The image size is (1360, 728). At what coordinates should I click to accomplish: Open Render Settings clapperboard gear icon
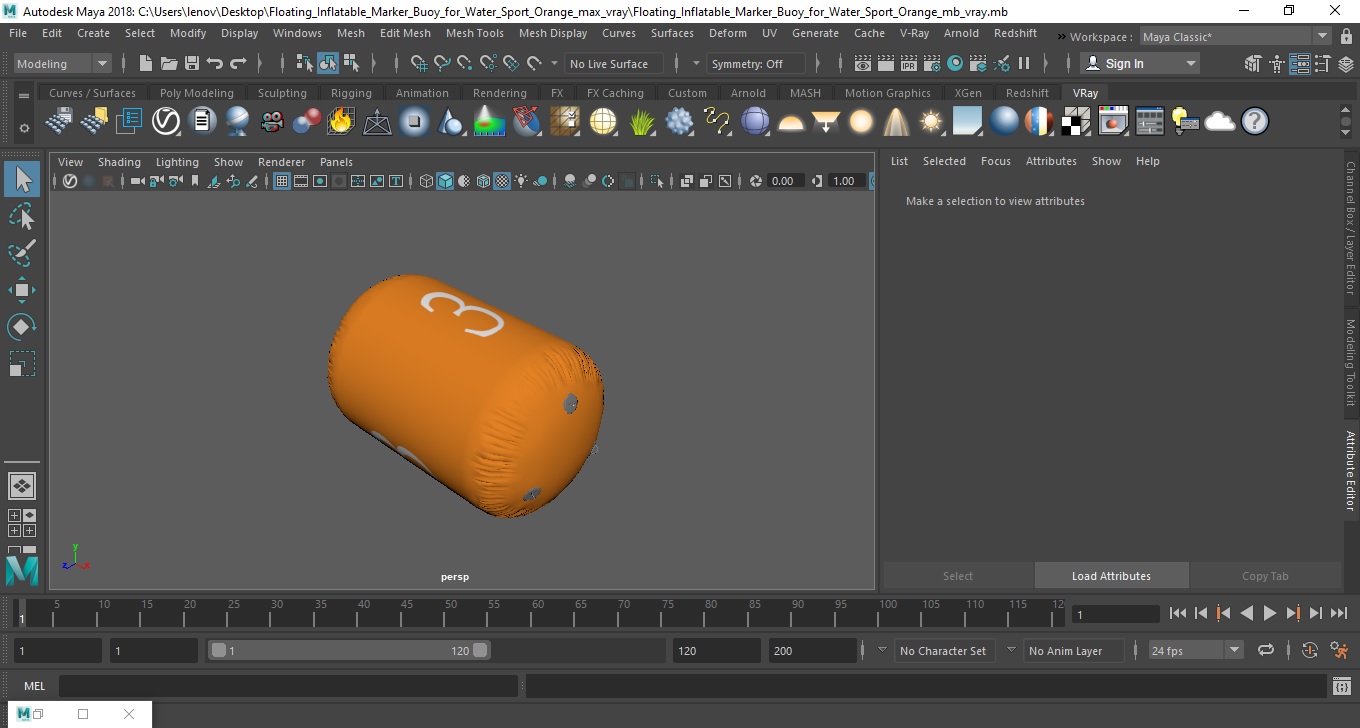(x=931, y=63)
